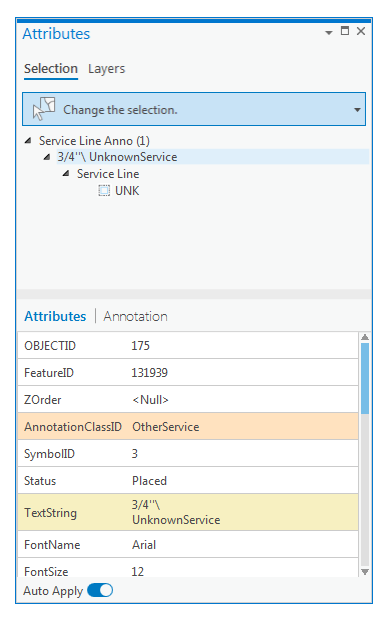Click the FontName field name
This screenshot has height=620, width=387.
52,545
